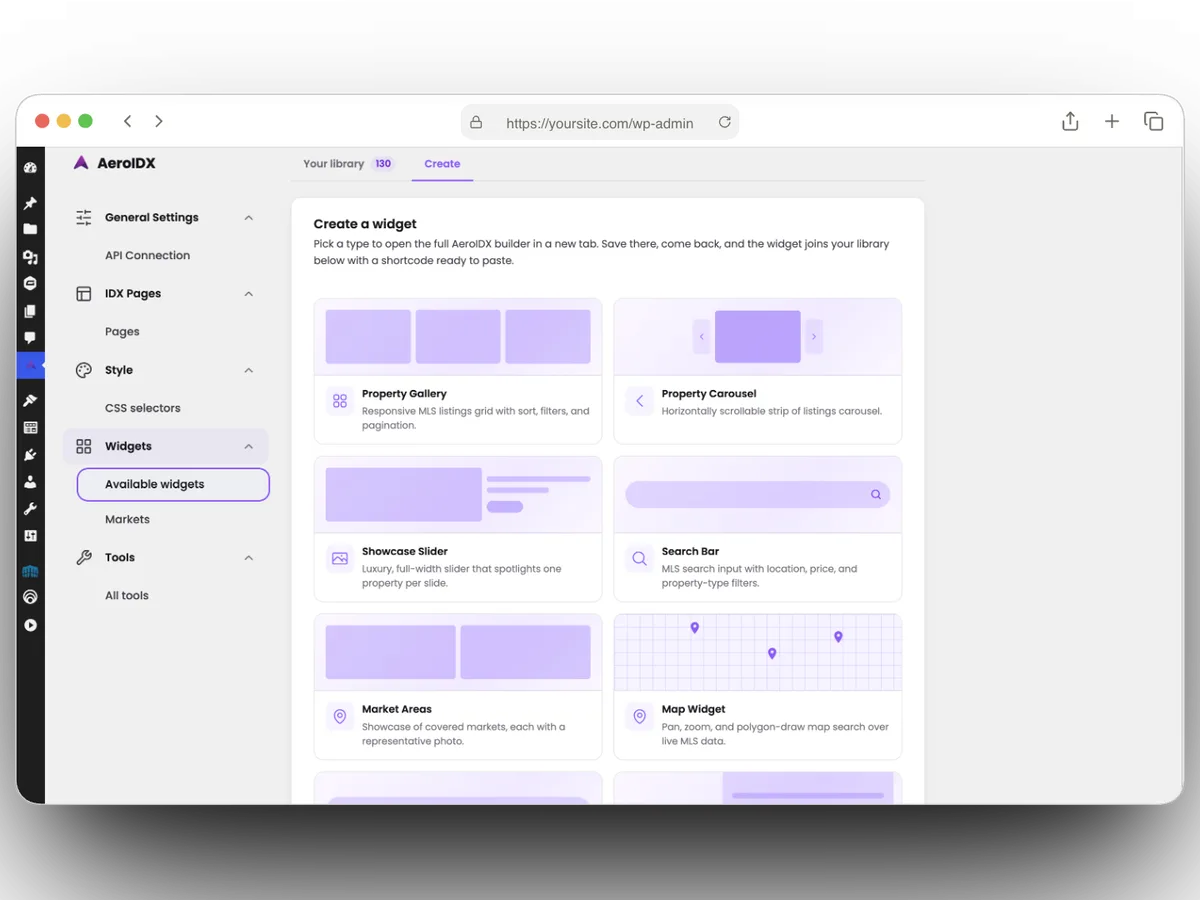Click the General Settings sliders icon
The width and height of the screenshot is (1200, 900).
tap(84, 217)
